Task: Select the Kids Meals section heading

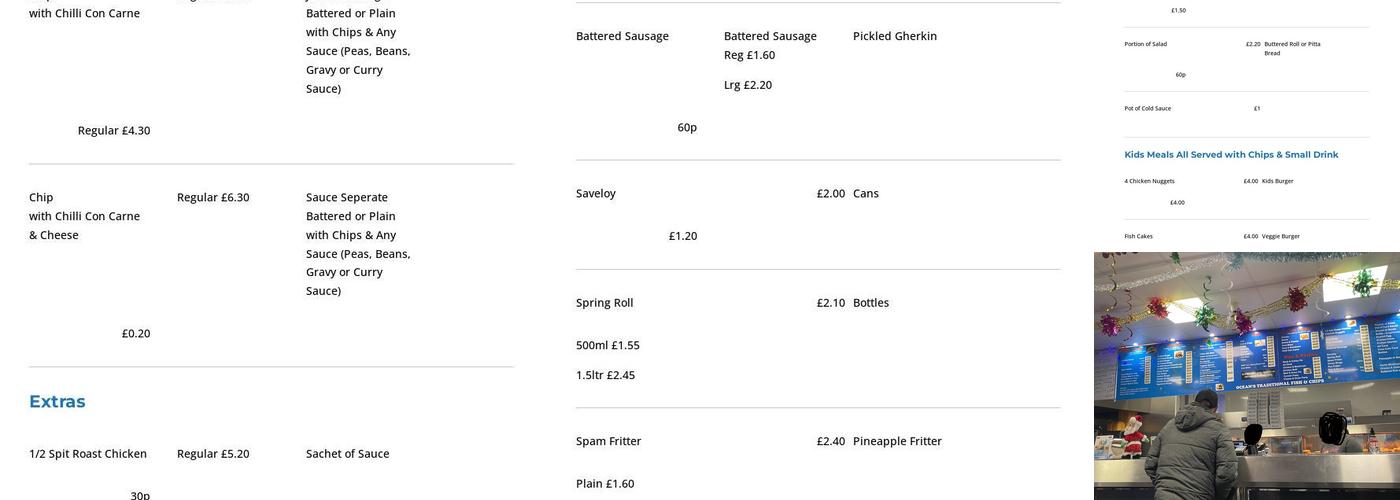Action: [1231, 155]
